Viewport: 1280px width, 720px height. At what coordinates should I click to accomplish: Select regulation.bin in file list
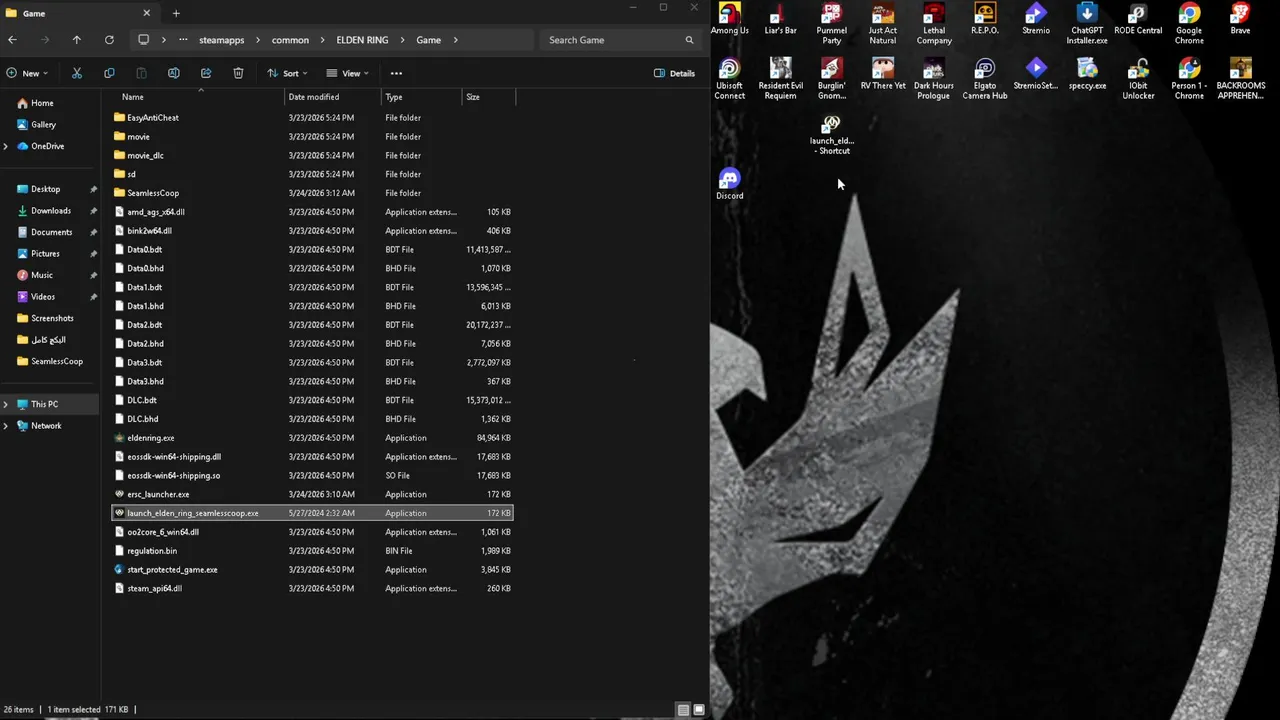tap(312, 551)
